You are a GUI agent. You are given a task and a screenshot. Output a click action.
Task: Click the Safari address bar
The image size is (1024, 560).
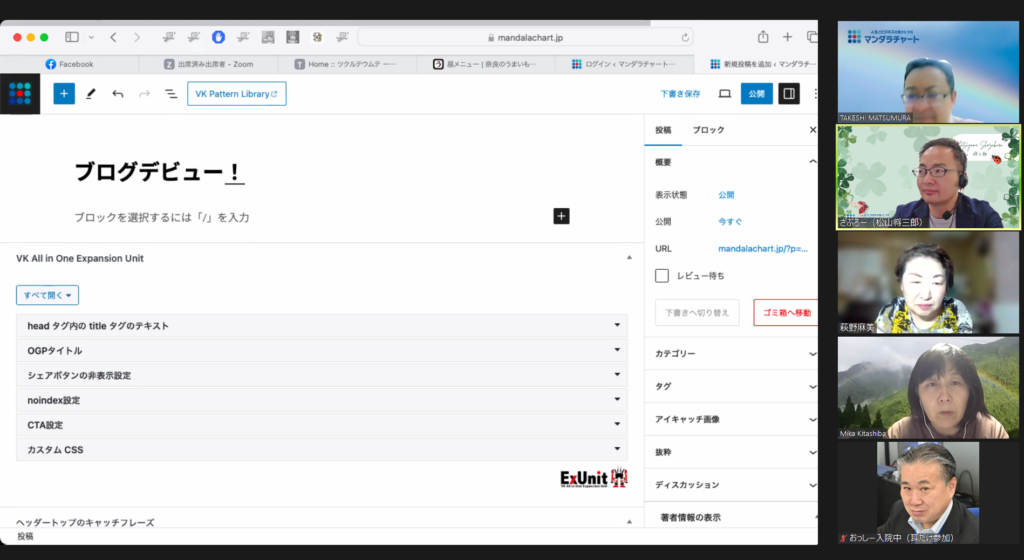click(x=525, y=37)
